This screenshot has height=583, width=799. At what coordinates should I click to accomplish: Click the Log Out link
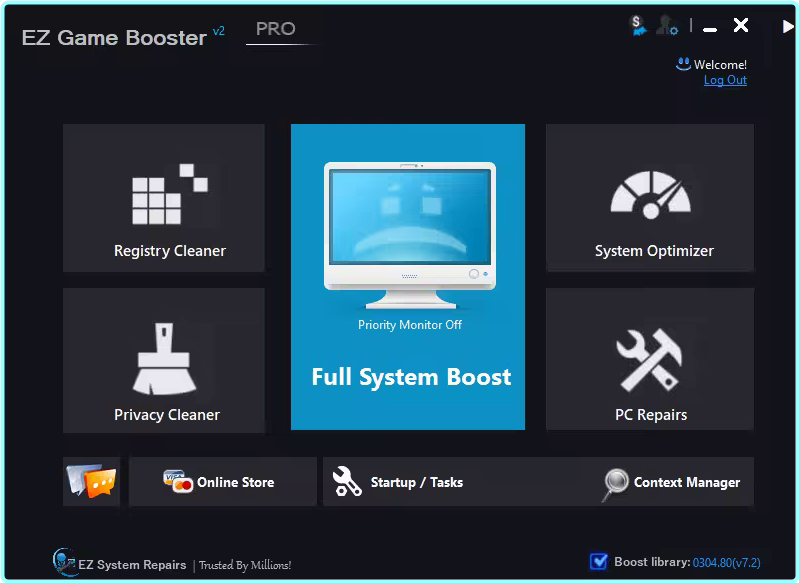click(725, 80)
